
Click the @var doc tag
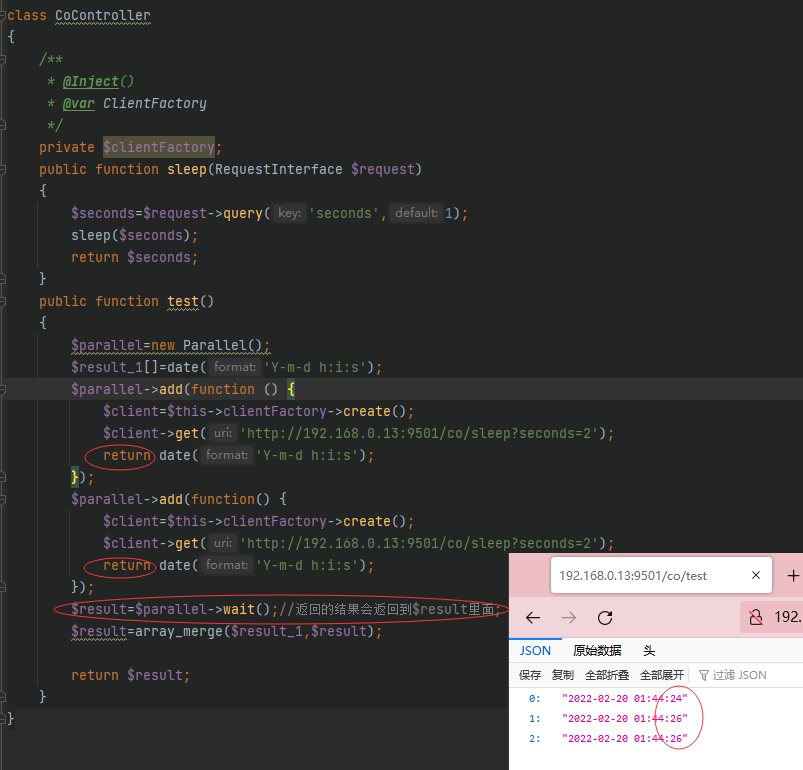(x=79, y=103)
